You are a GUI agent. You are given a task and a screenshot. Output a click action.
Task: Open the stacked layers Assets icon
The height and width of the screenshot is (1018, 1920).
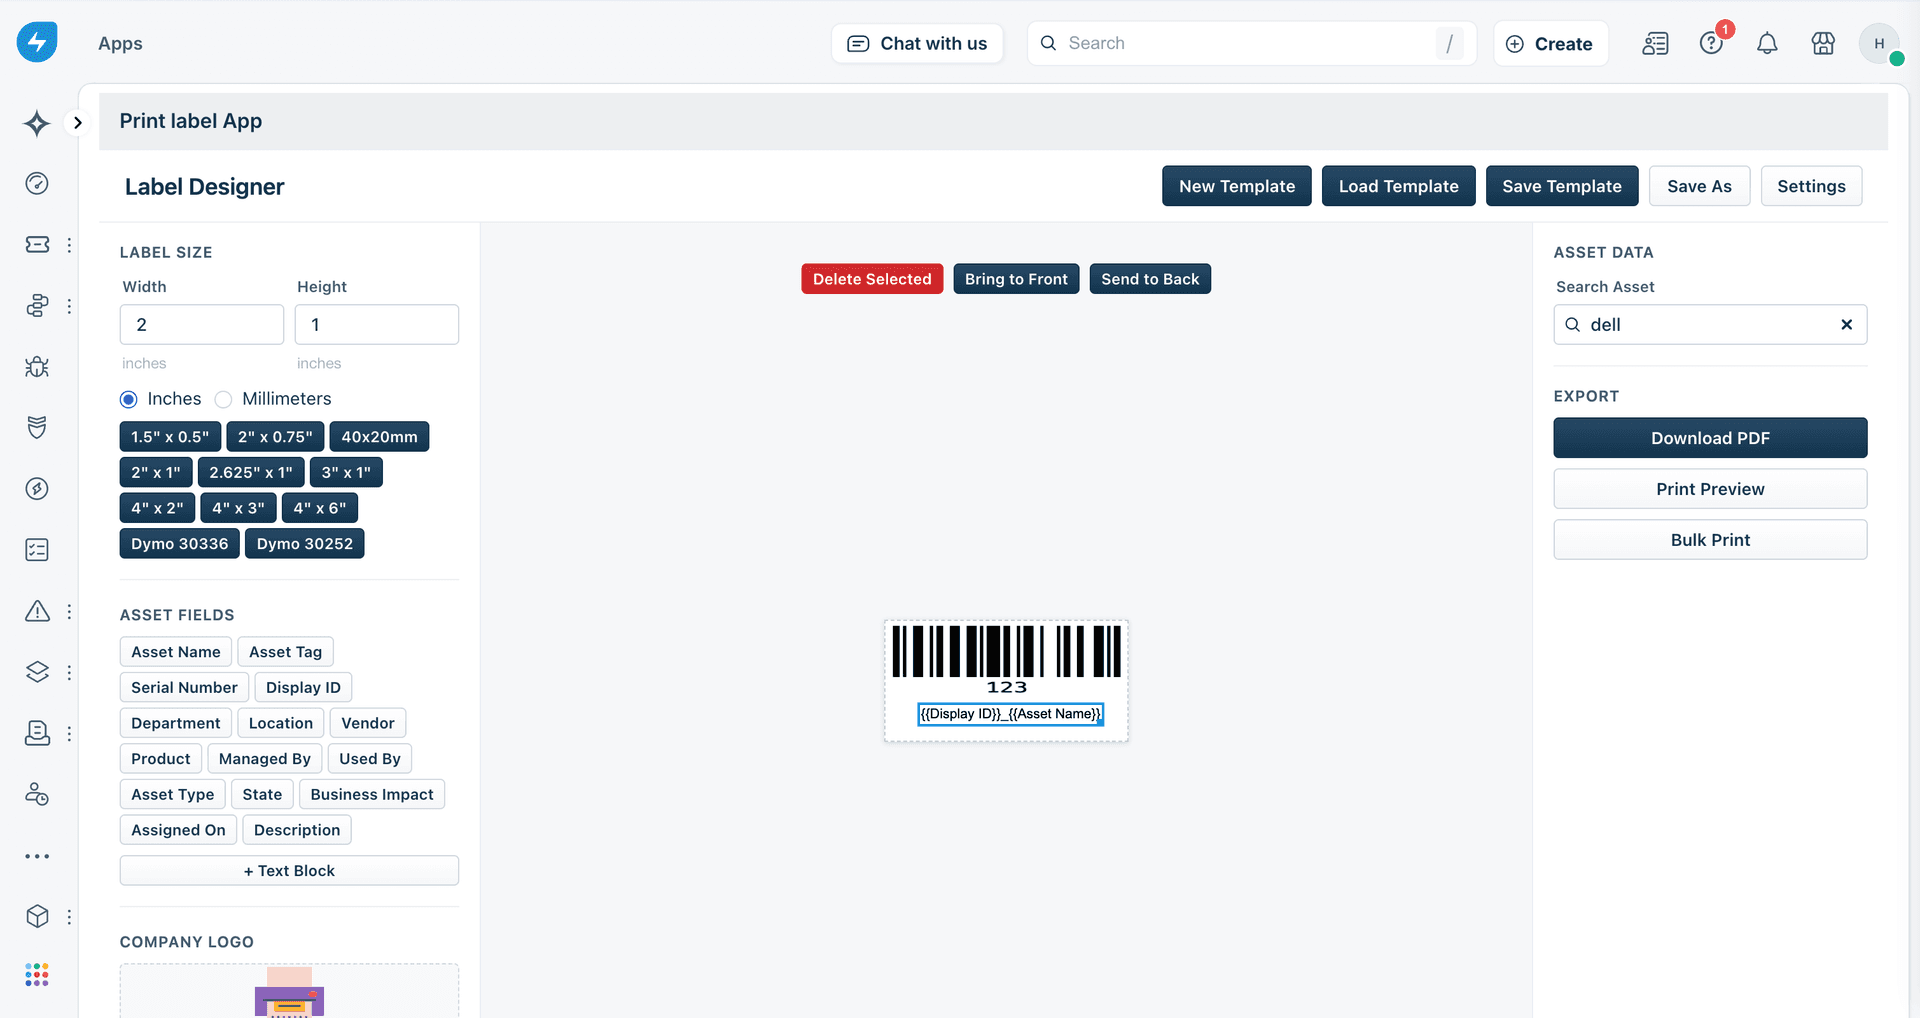[x=37, y=672]
